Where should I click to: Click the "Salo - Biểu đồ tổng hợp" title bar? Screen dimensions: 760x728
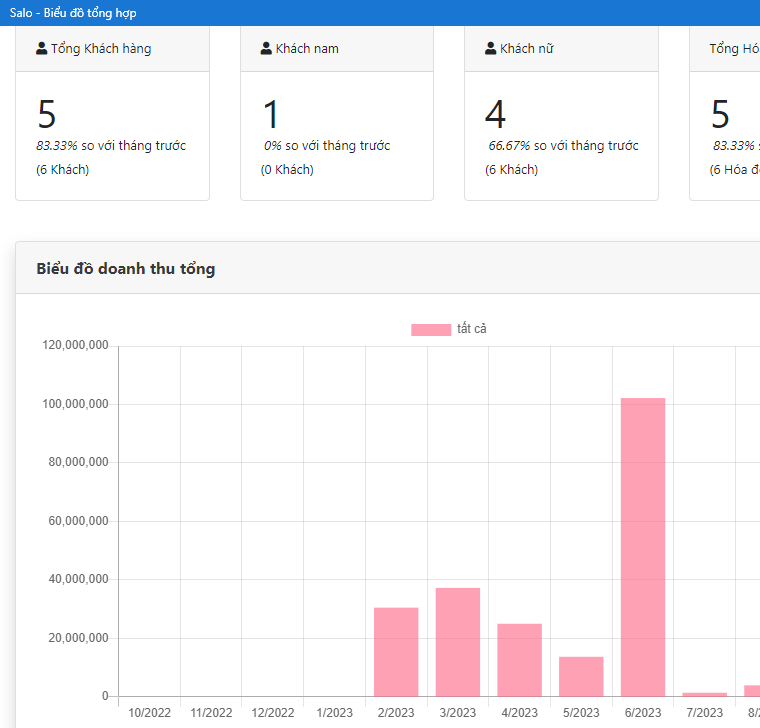[x=73, y=13]
